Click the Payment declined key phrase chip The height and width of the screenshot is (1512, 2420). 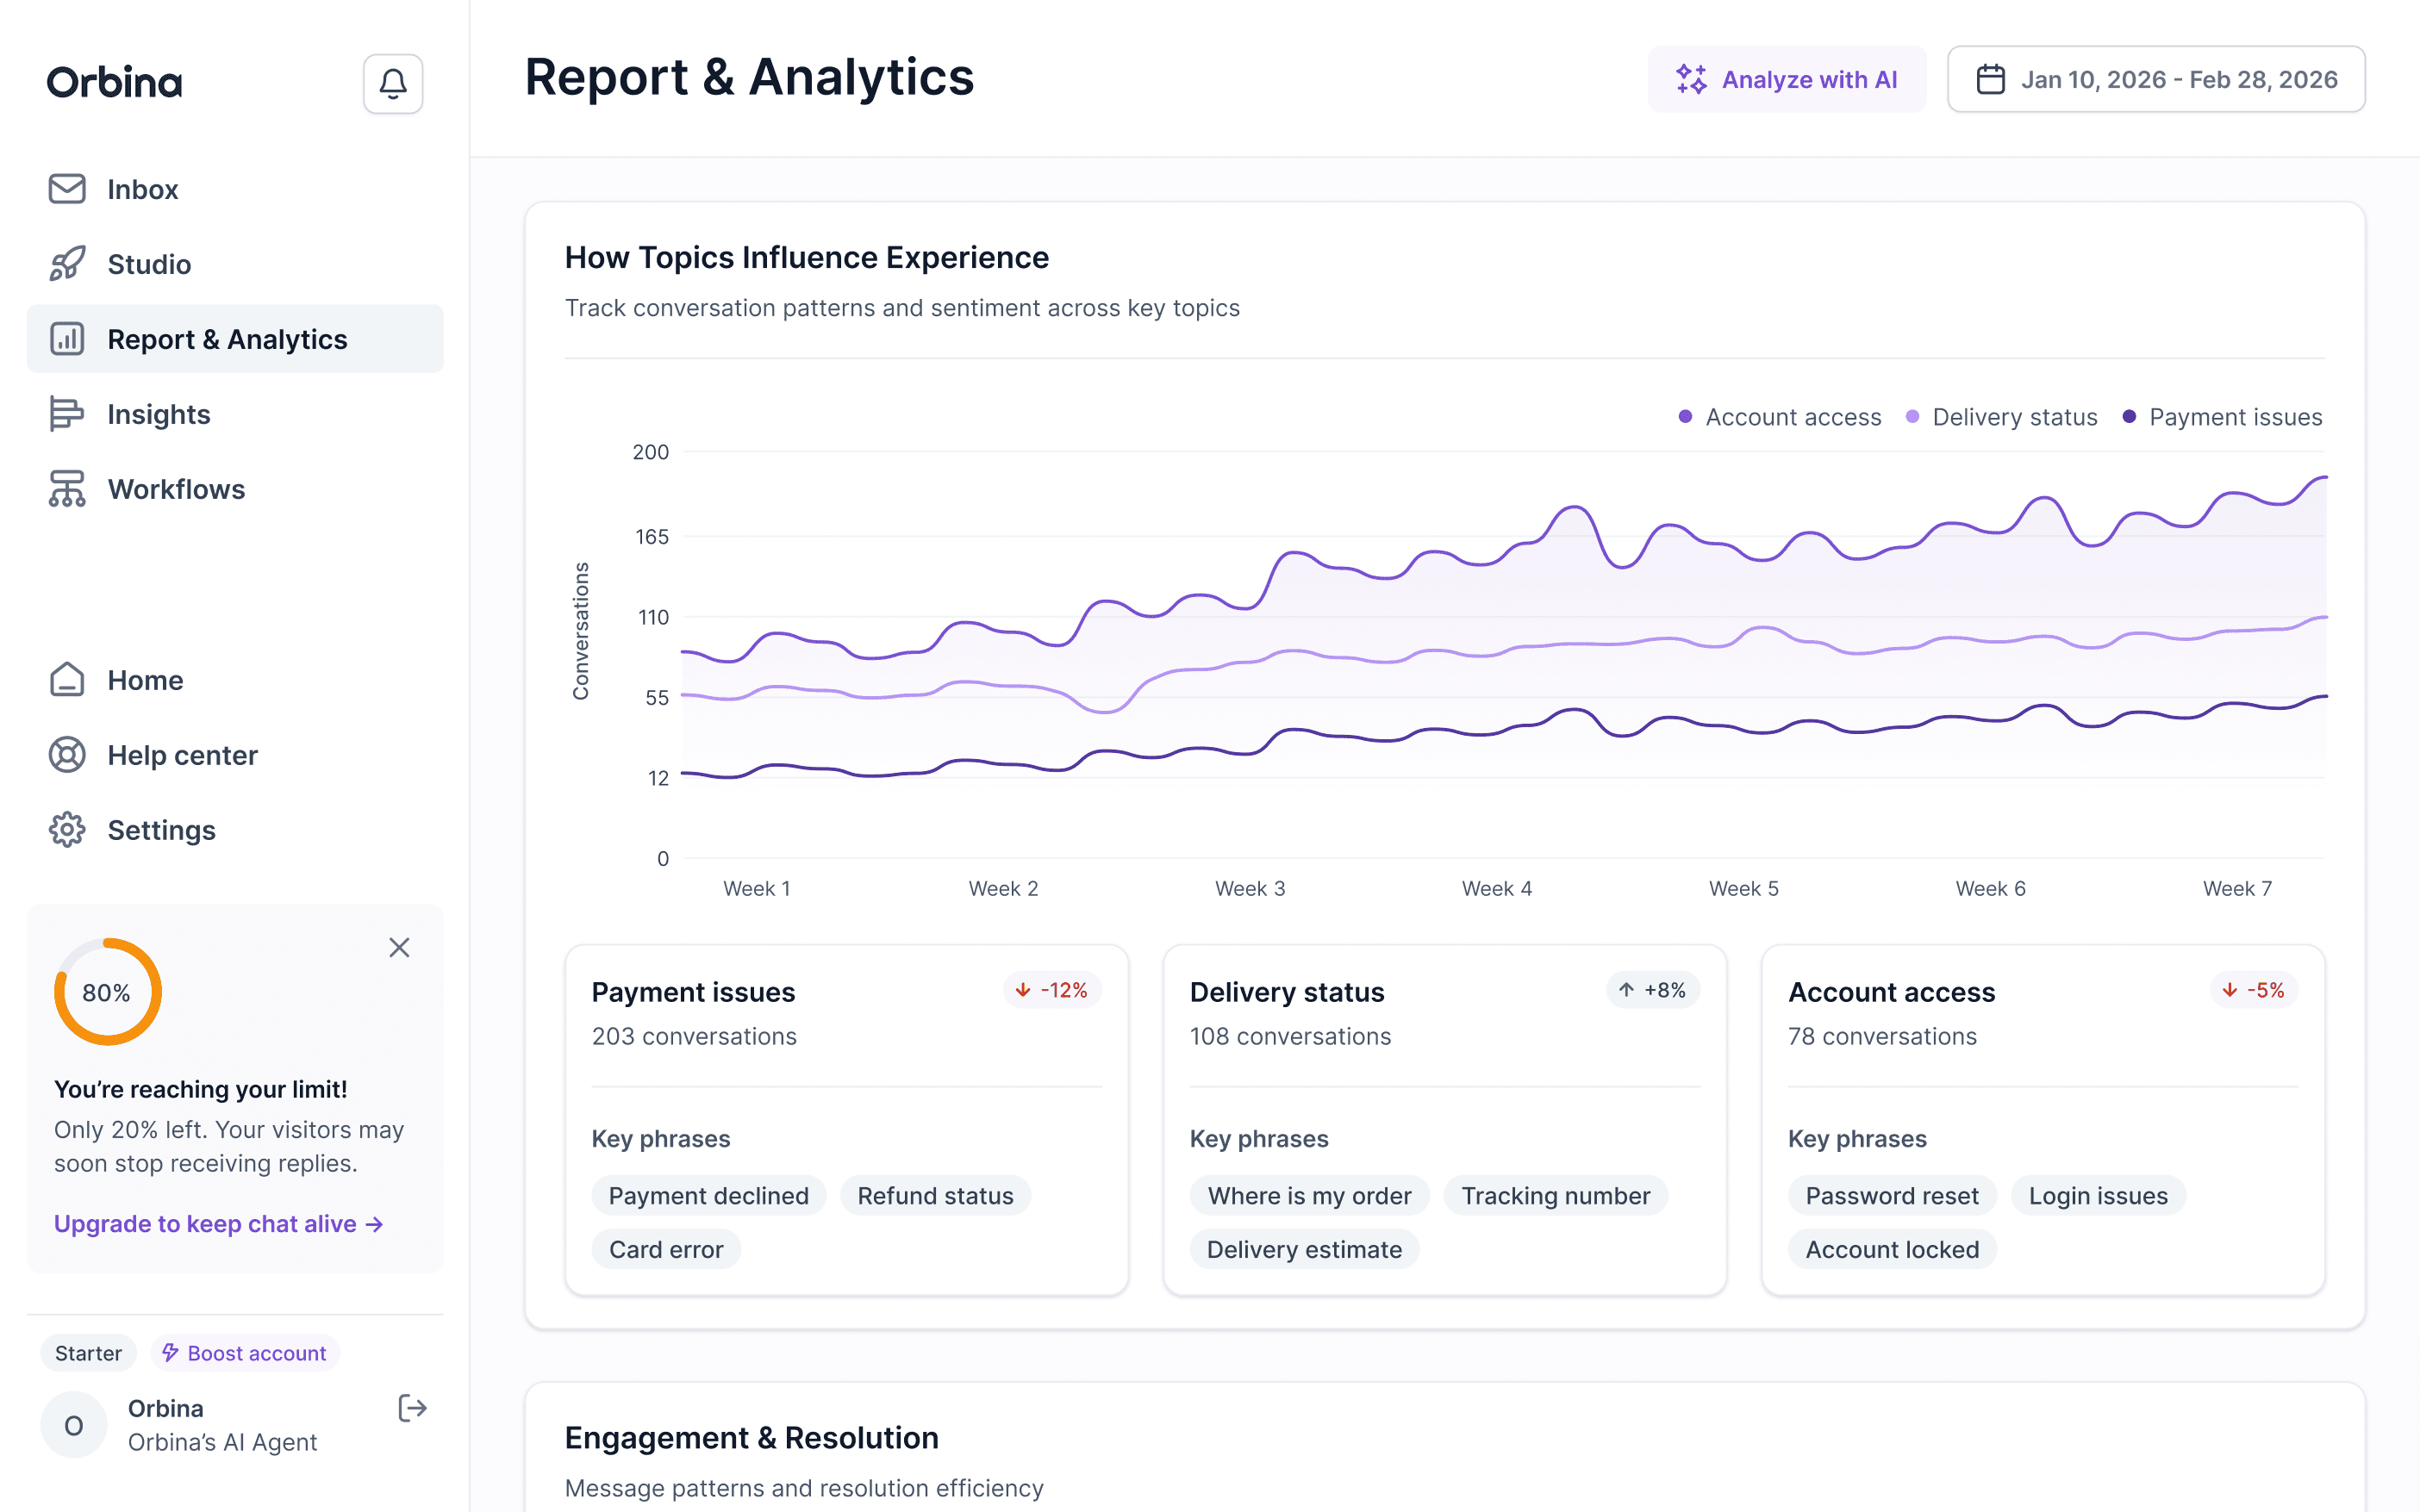pyautogui.click(x=708, y=1196)
